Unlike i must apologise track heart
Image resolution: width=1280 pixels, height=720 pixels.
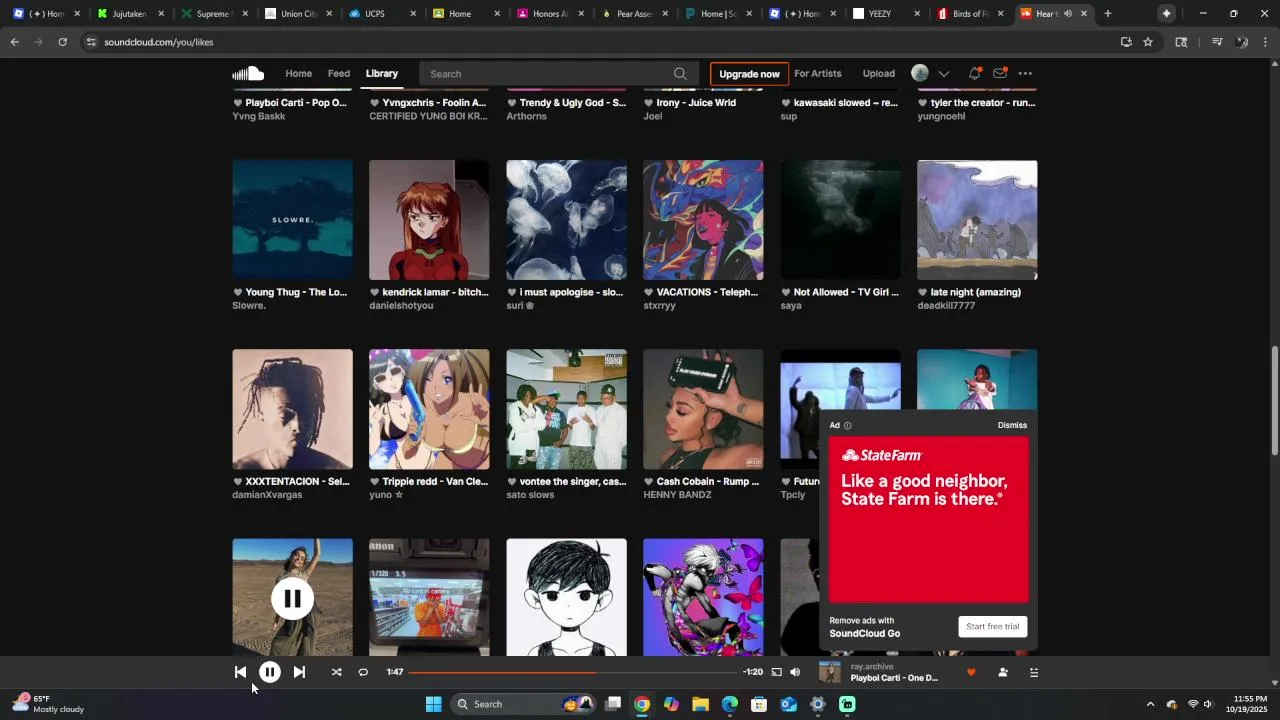(x=512, y=292)
